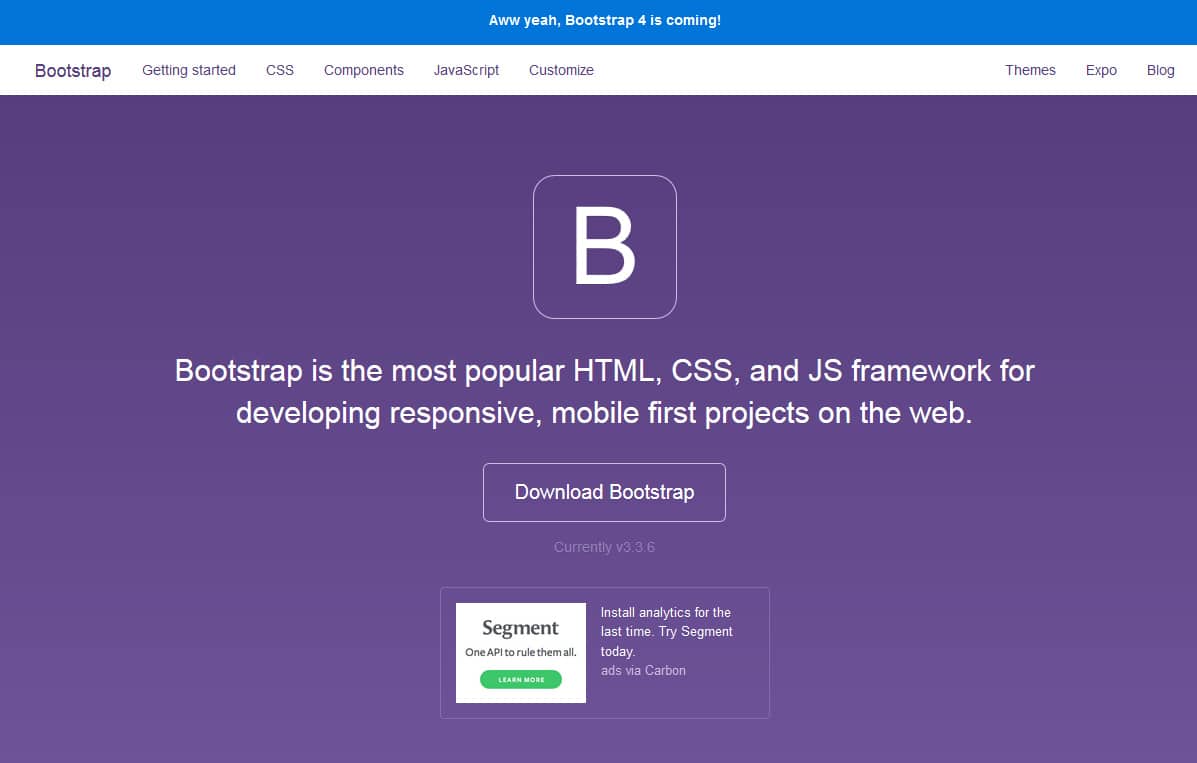Open the Getting started page
Viewport: 1197px width, 763px height.
(189, 70)
